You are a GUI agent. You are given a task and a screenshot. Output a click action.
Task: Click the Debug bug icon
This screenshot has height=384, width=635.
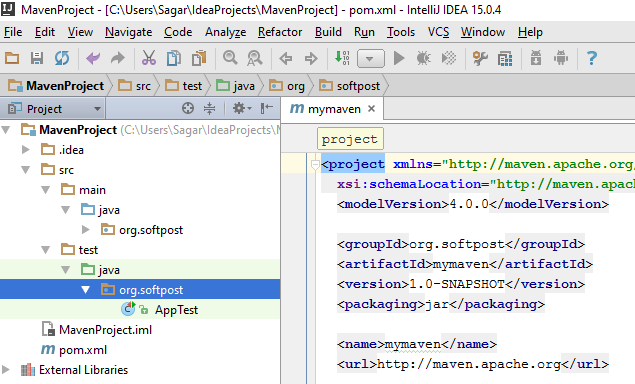(424, 58)
